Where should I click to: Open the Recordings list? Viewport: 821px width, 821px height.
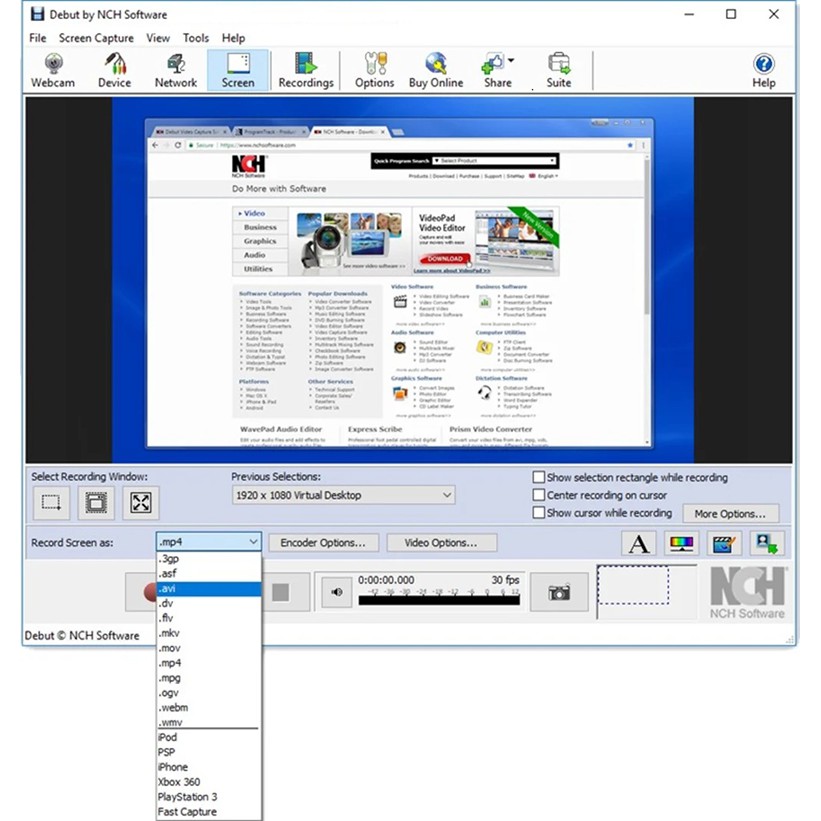(305, 70)
